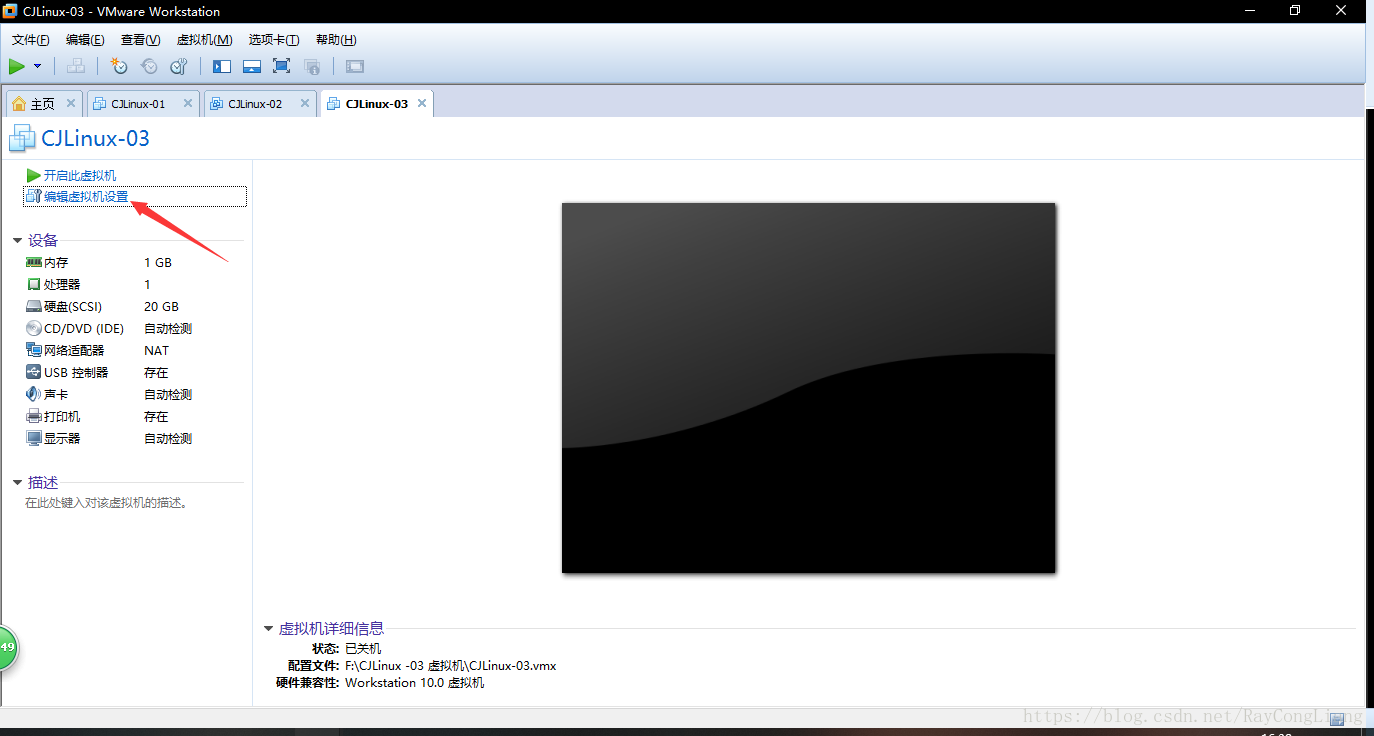Viewport: 1374px width, 736px height.
Task: Click the 20 GB hard disk value
Action: point(161,306)
